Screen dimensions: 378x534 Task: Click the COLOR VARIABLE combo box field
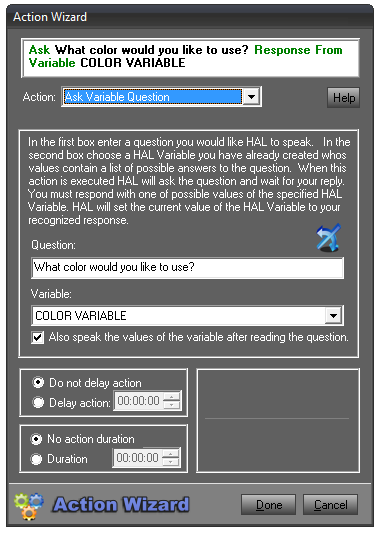187,316
